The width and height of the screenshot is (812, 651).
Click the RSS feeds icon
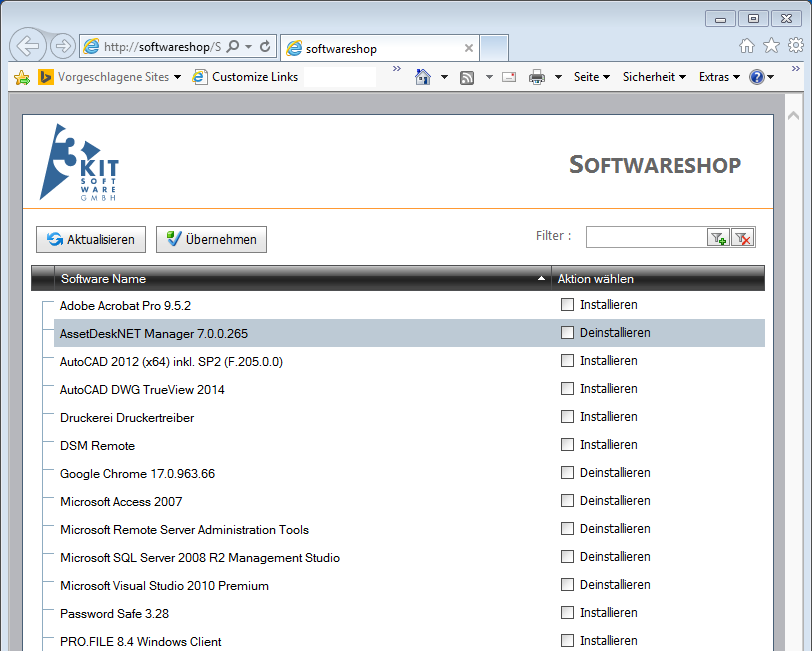(x=467, y=77)
